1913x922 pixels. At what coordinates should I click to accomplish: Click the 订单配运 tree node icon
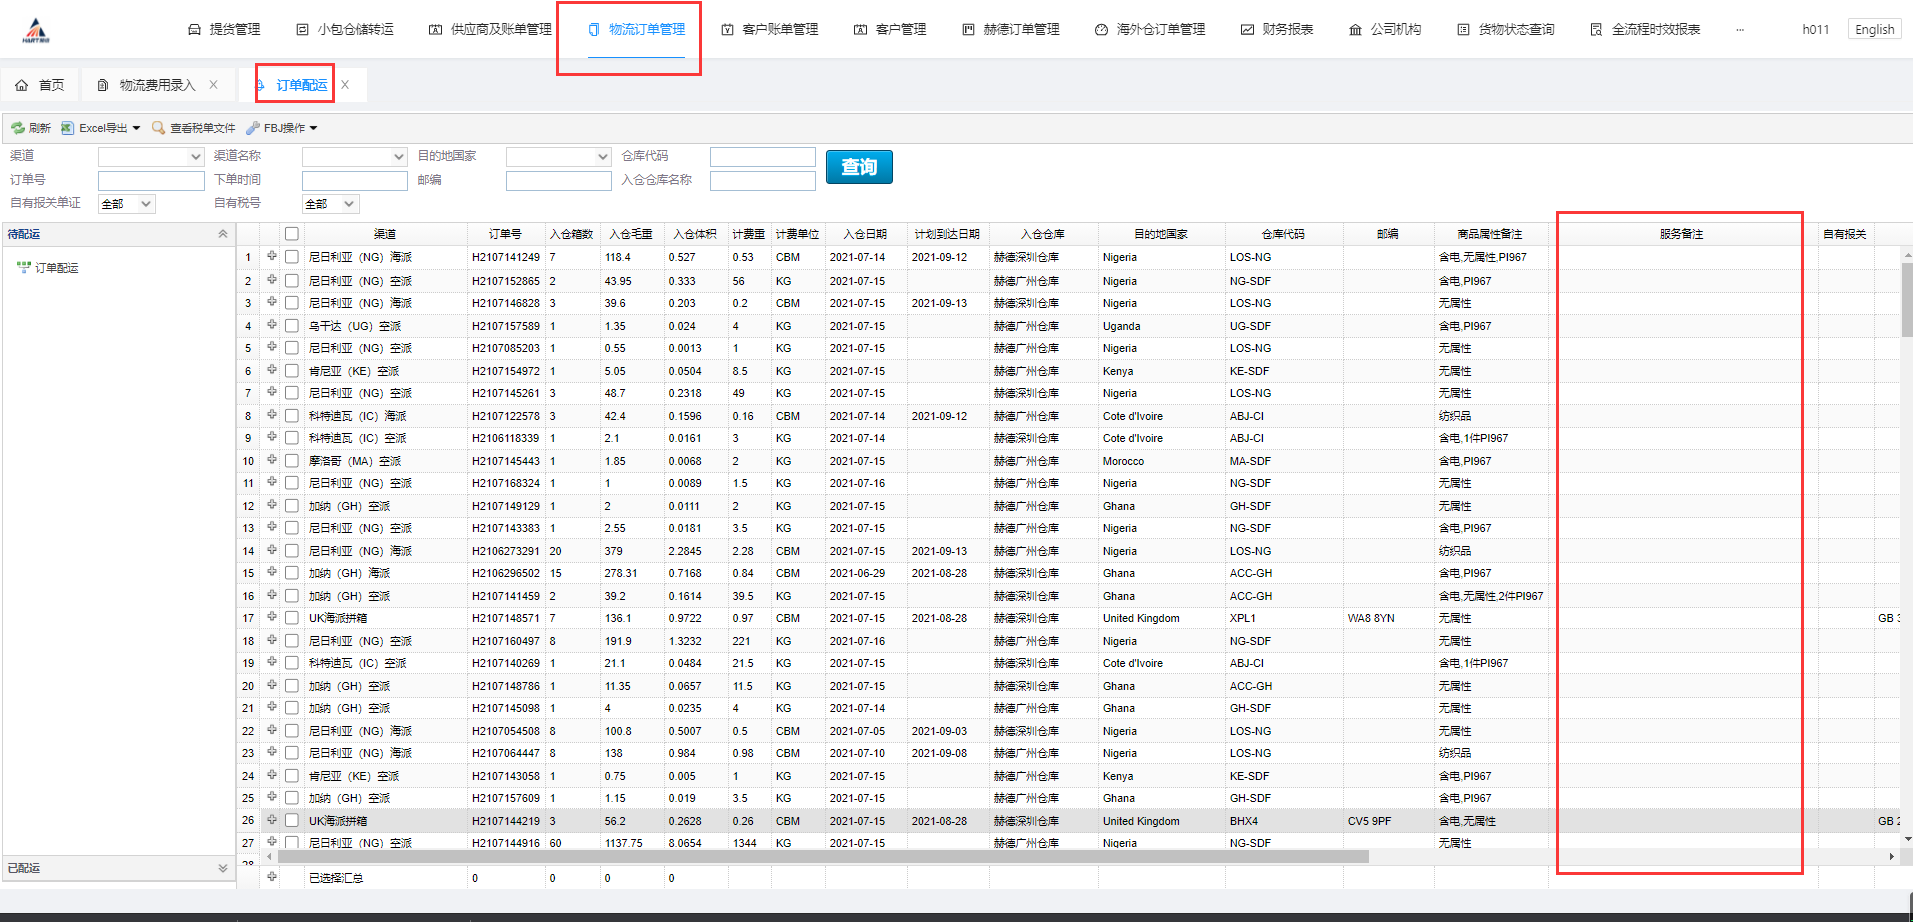tap(24, 268)
